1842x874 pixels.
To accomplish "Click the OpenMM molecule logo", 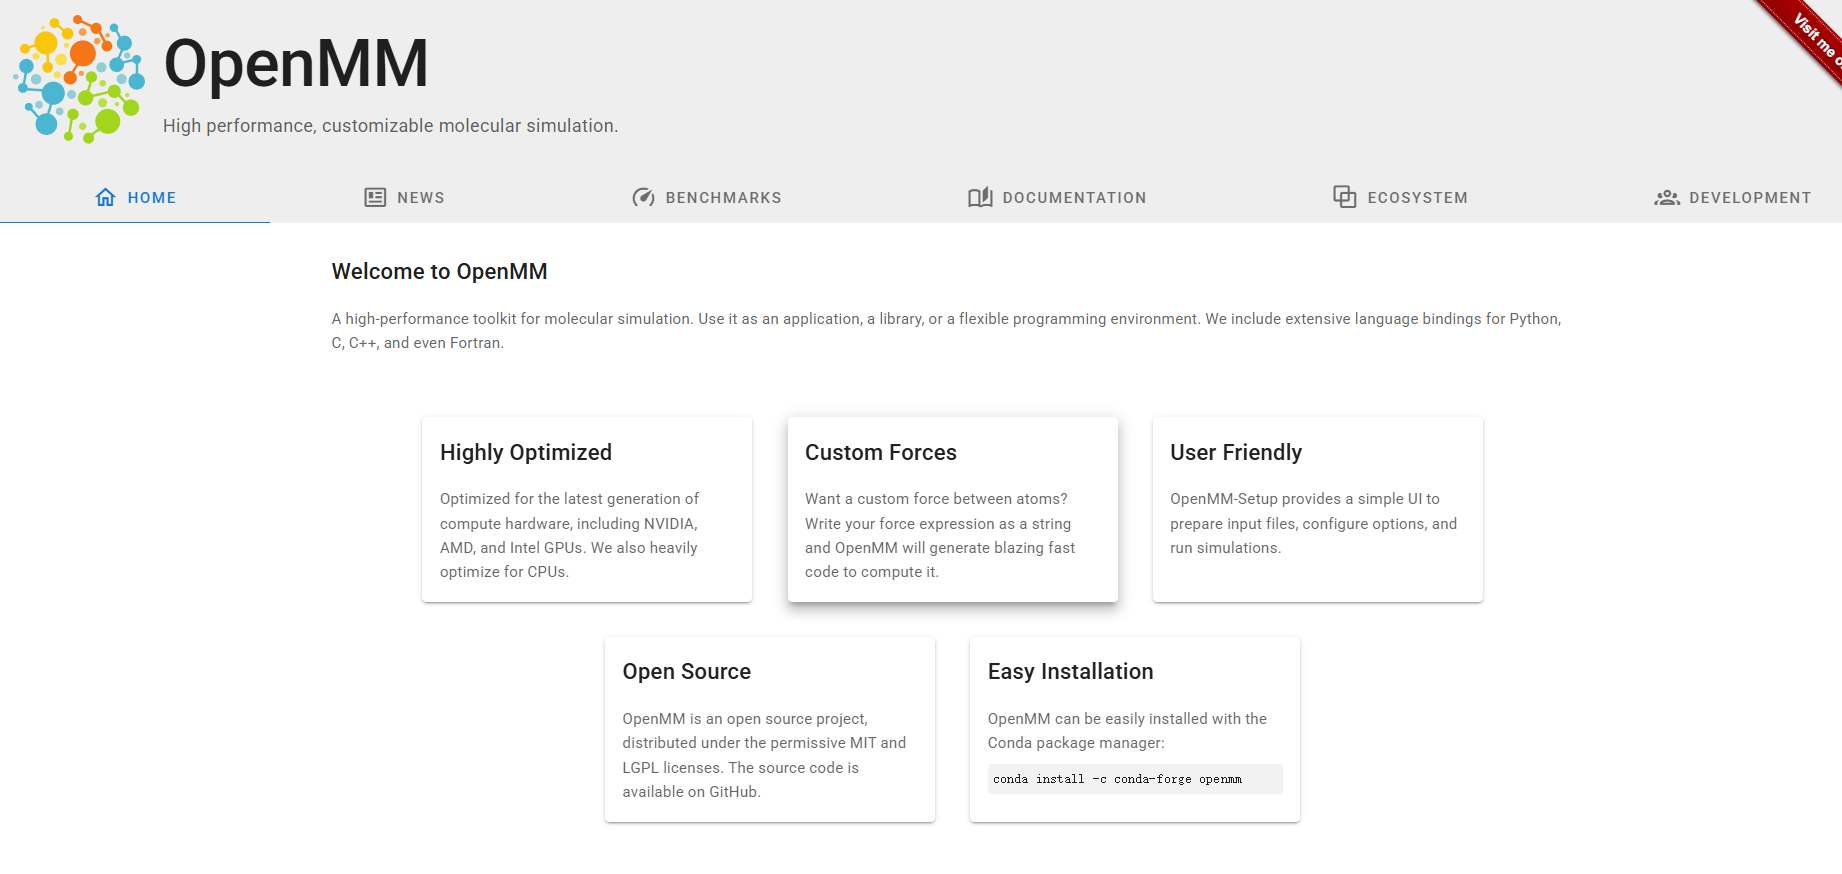I will pyautogui.click(x=79, y=79).
